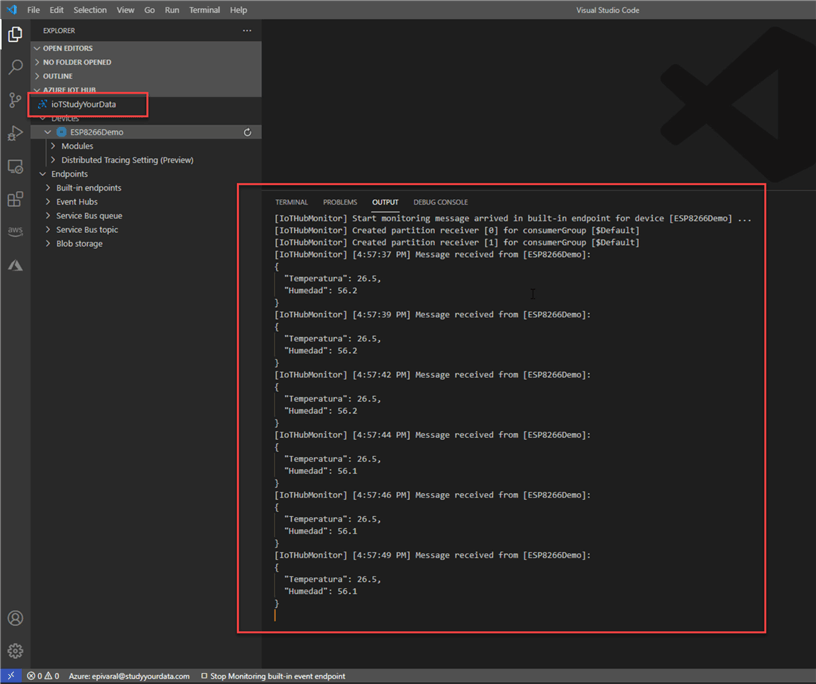Click Stop Monitoring built-in event endpoint
Screen dimensions: 816x684
273,676
